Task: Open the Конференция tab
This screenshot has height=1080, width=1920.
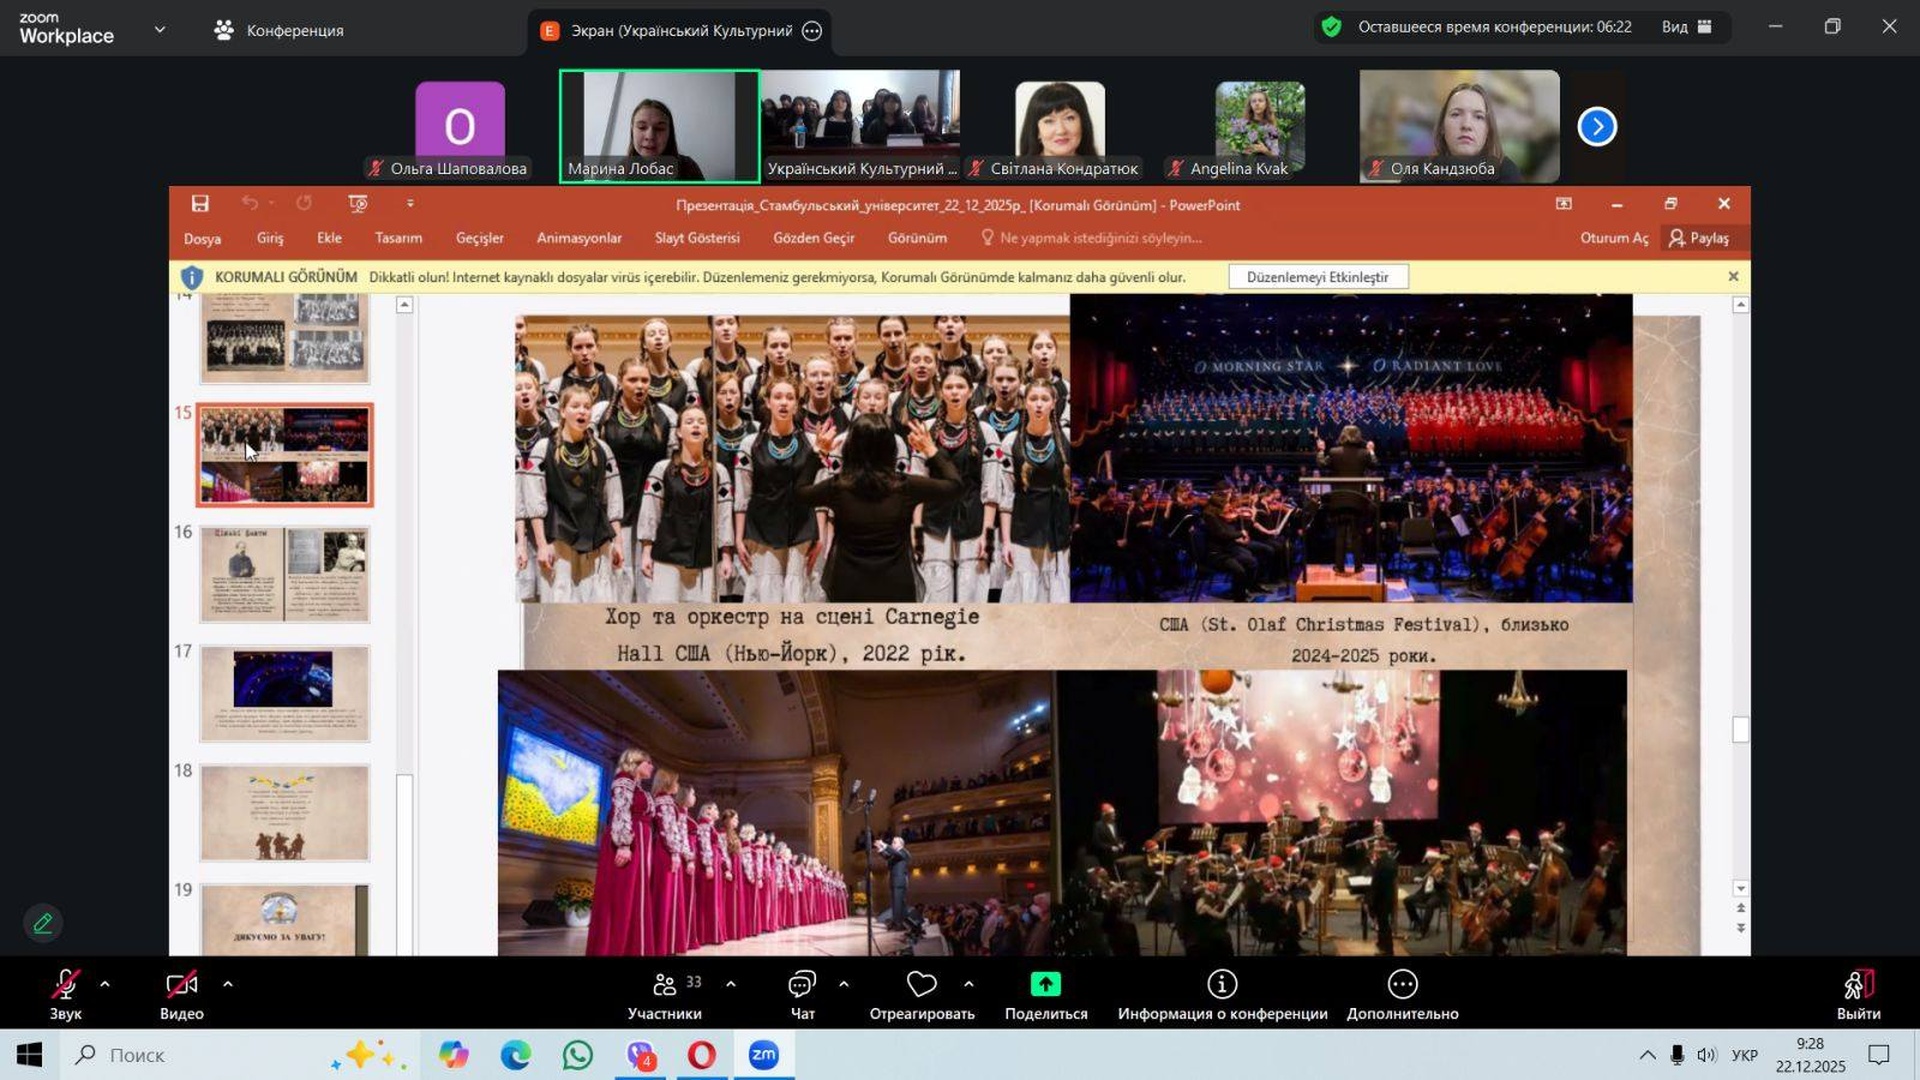Action: [x=280, y=30]
